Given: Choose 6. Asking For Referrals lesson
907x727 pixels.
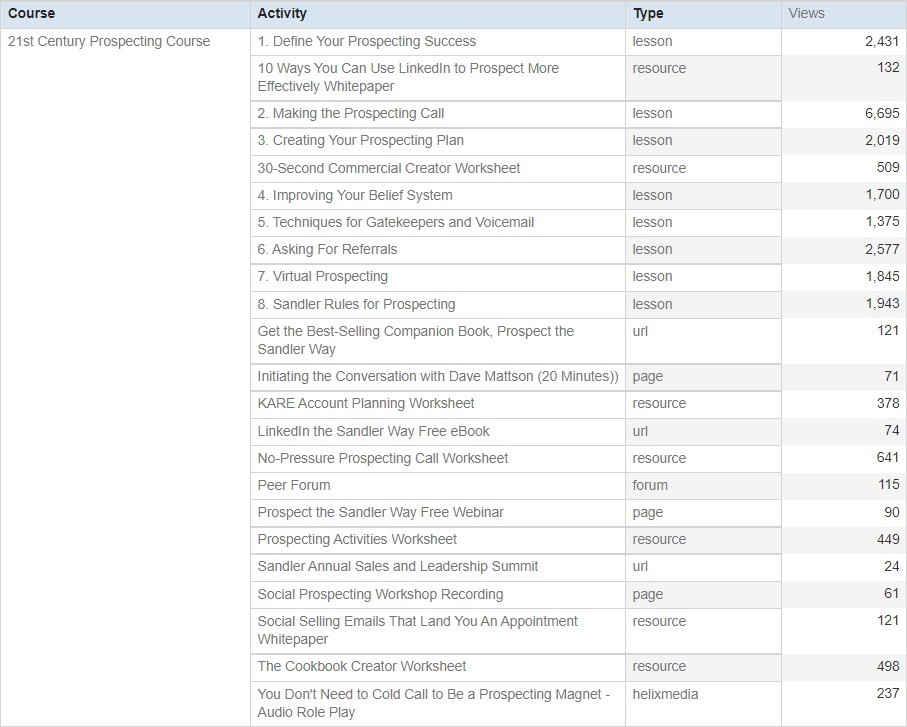Looking at the screenshot, I should point(327,249).
